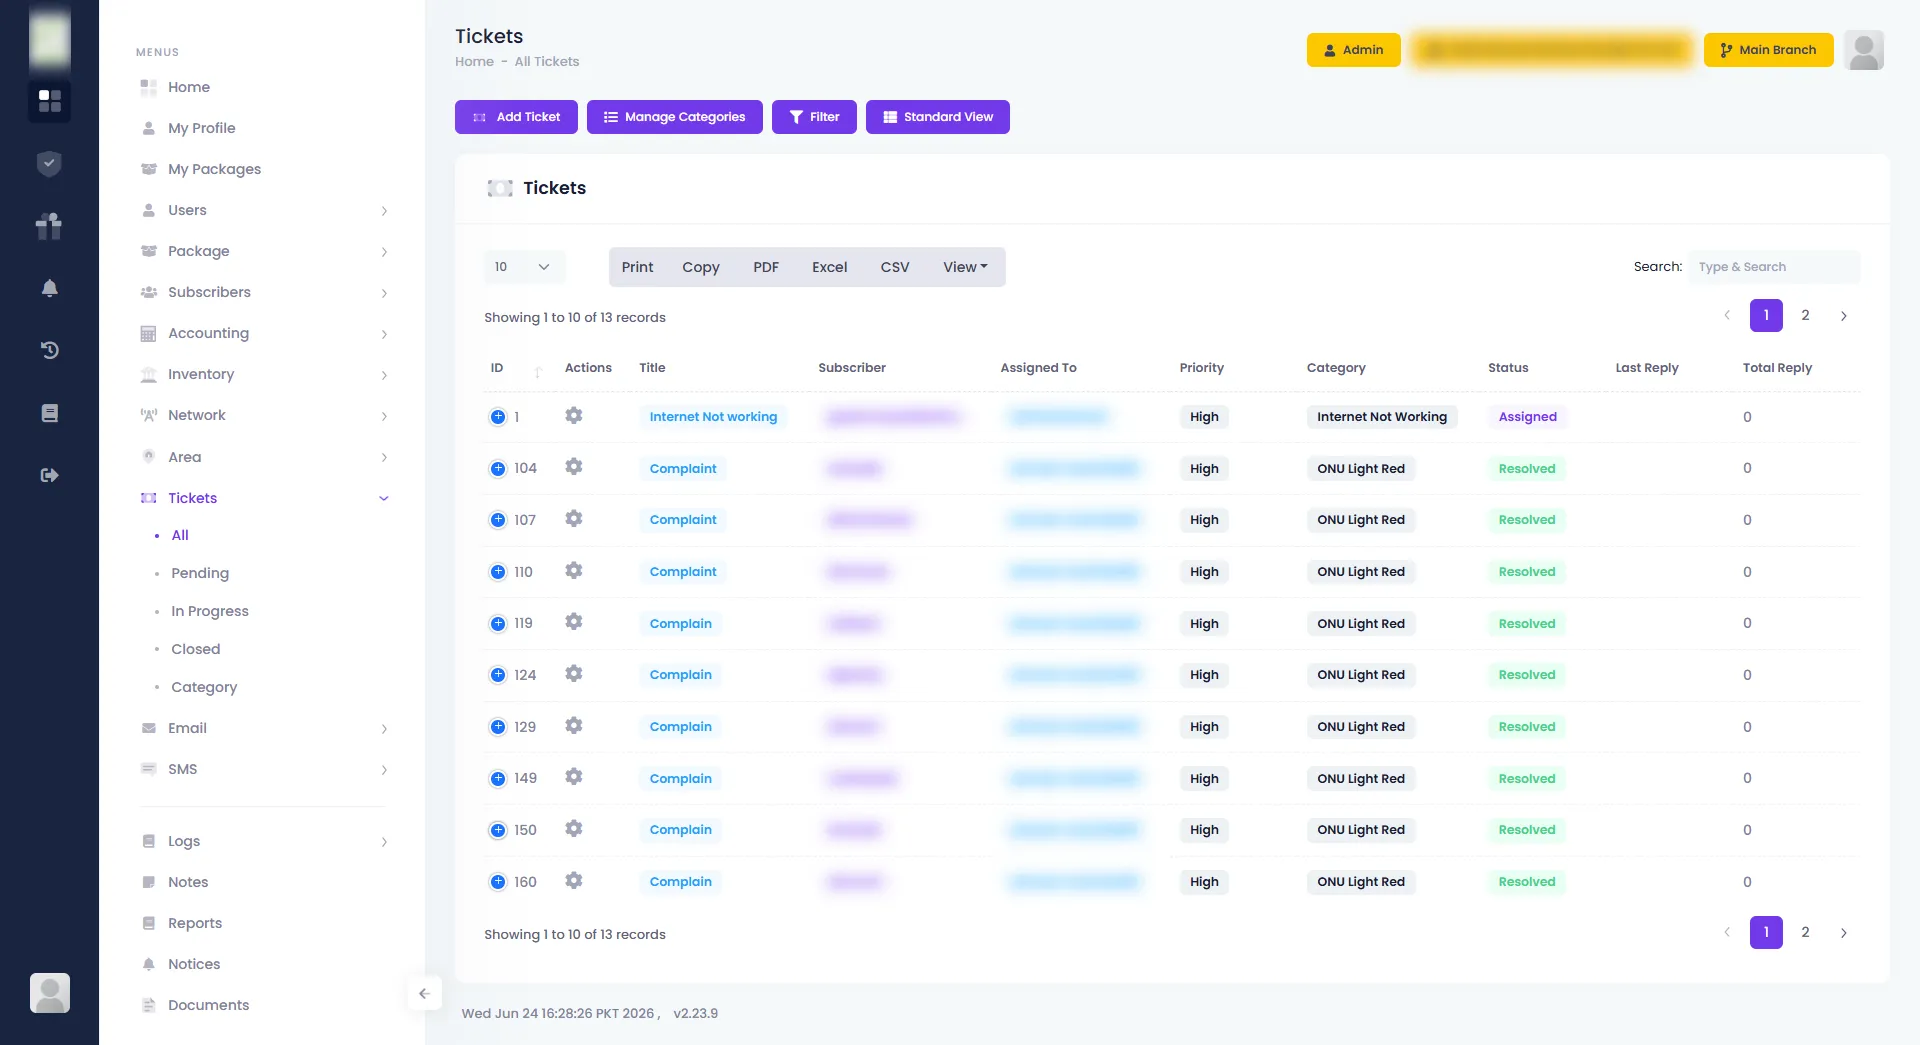Open the records-per-page dropdown showing 10
This screenshot has width=1920, height=1045.
(x=524, y=267)
